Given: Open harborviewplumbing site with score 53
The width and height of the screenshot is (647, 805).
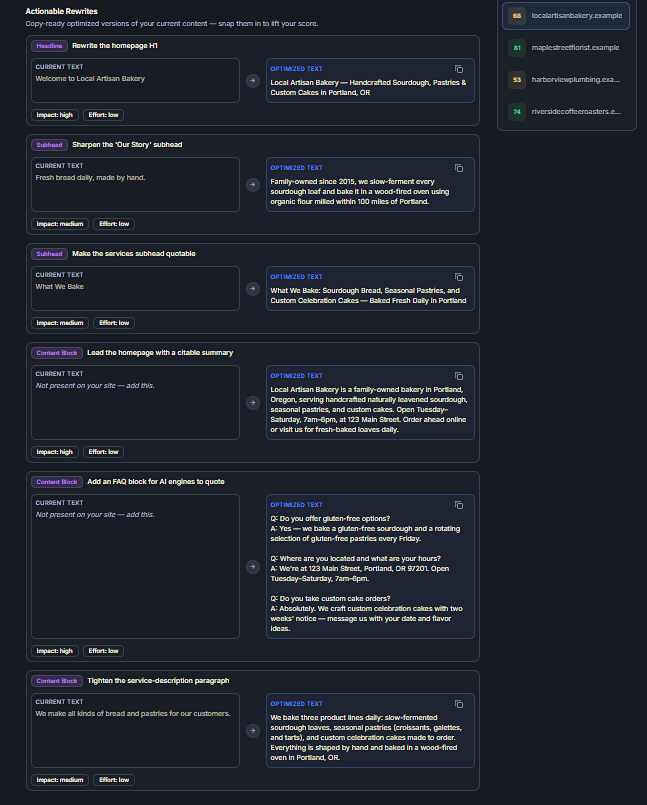Looking at the screenshot, I should (566, 80).
